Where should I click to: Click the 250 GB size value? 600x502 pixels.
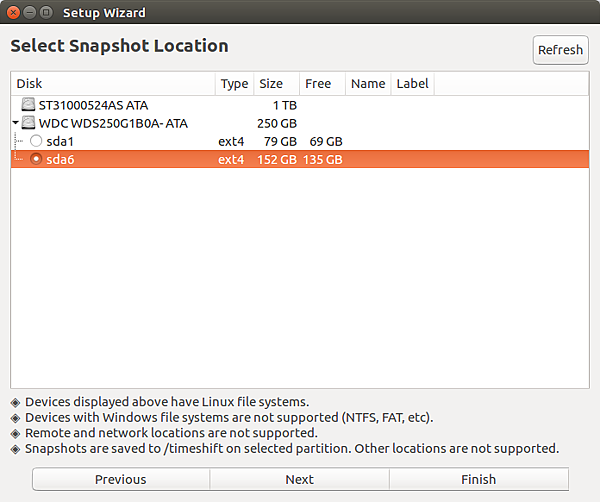click(277, 123)
